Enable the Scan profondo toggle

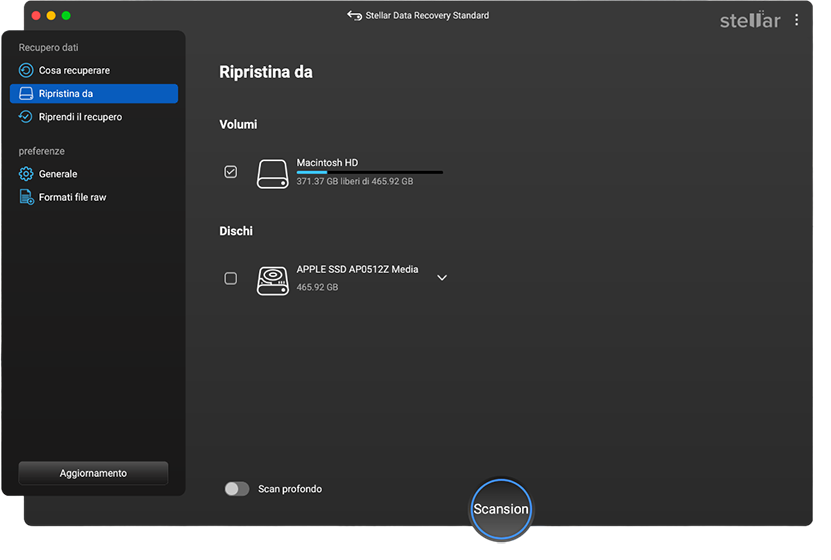coord(236,488)
